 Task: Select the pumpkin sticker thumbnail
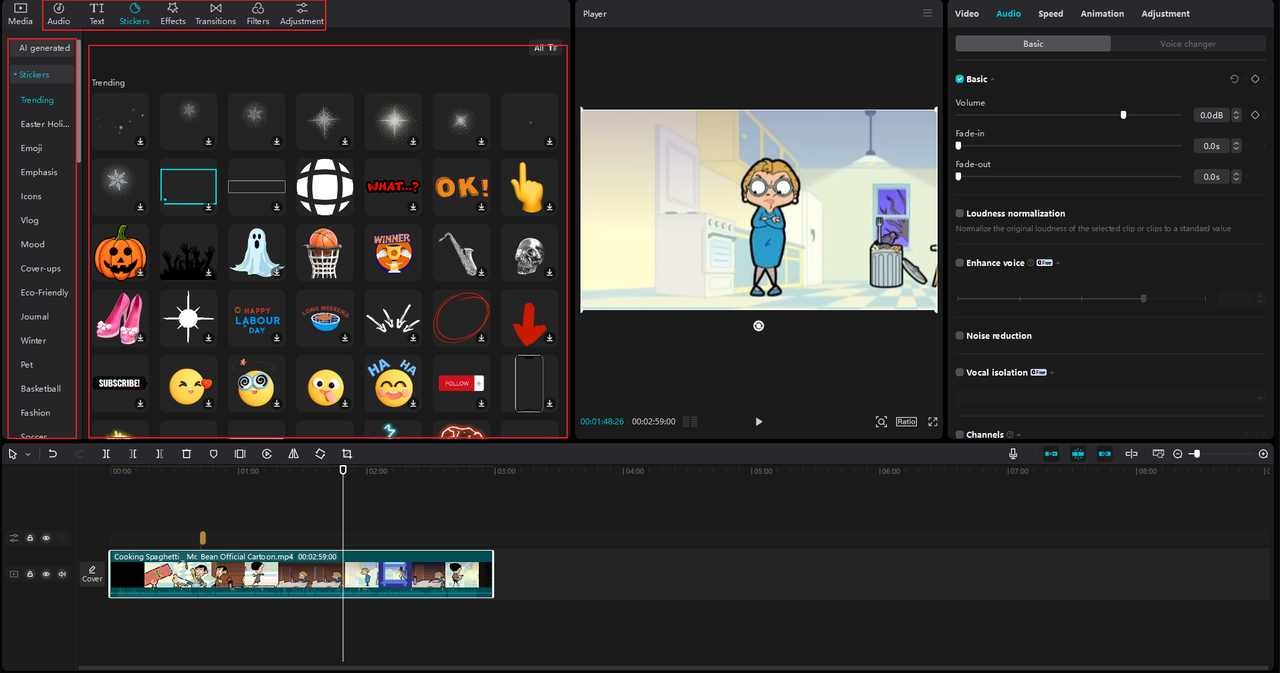[120, 251]
